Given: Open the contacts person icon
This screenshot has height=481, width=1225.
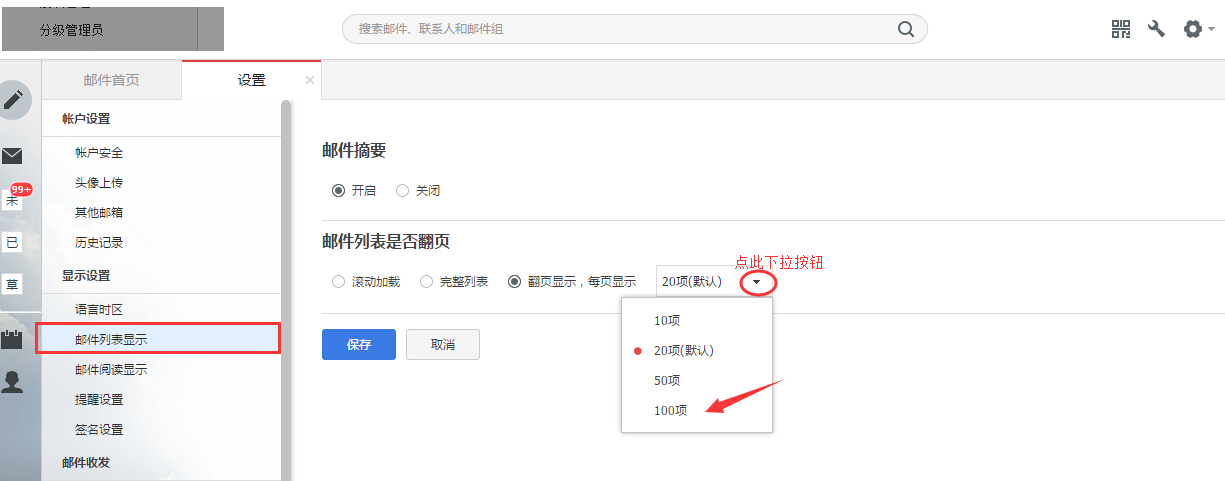Looking at the screenshot, I should [x=12, y=382].
